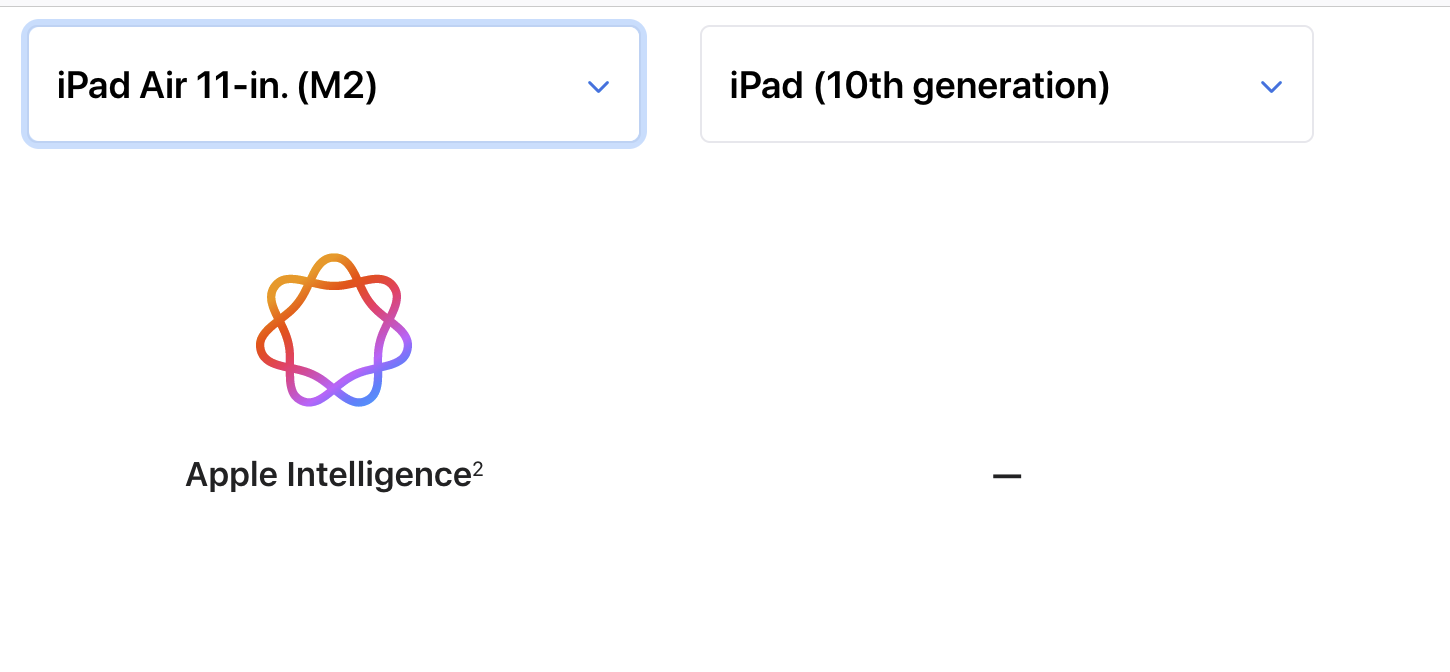Click the Apple Intelligence footnote superscript
Screen dimensions: 1450x672
click(x=479, y=465)
